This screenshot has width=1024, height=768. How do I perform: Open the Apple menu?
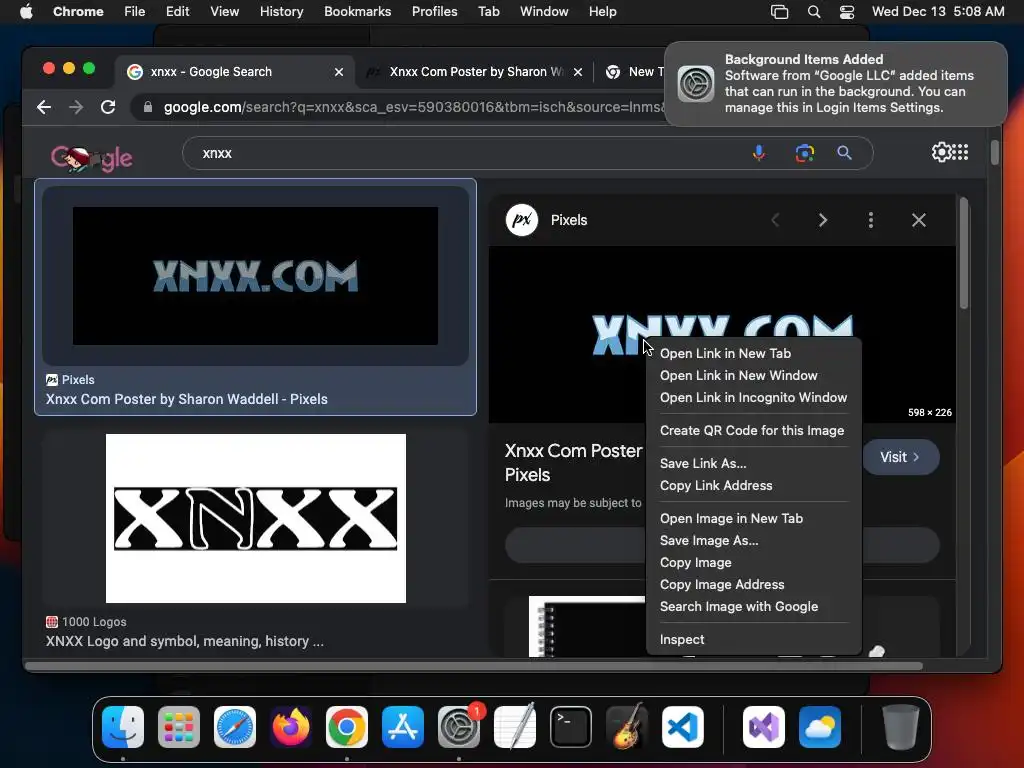[26, 11]
